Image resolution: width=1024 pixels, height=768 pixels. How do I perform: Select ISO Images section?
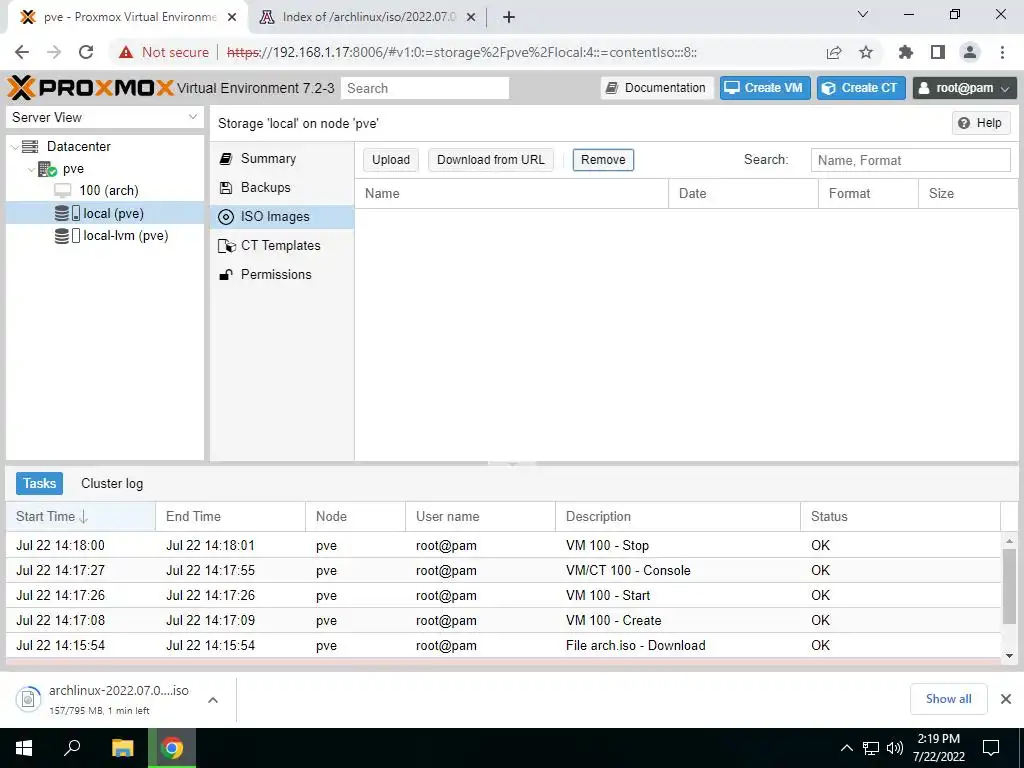[282, 217]
